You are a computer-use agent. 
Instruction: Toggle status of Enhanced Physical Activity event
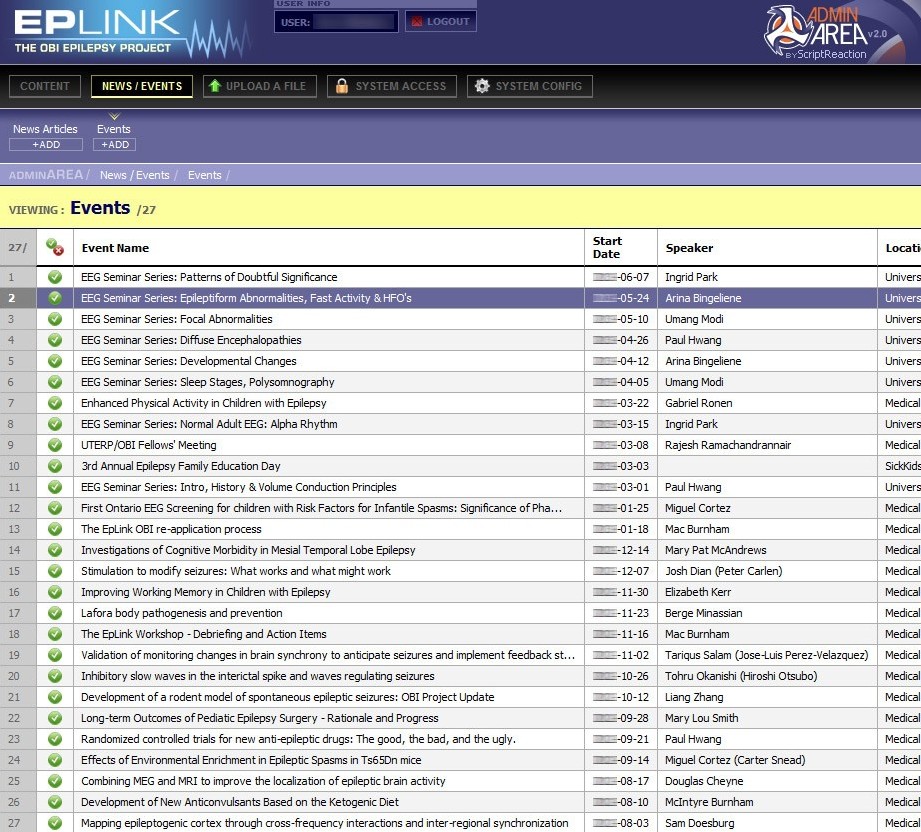tap(55, 403)
